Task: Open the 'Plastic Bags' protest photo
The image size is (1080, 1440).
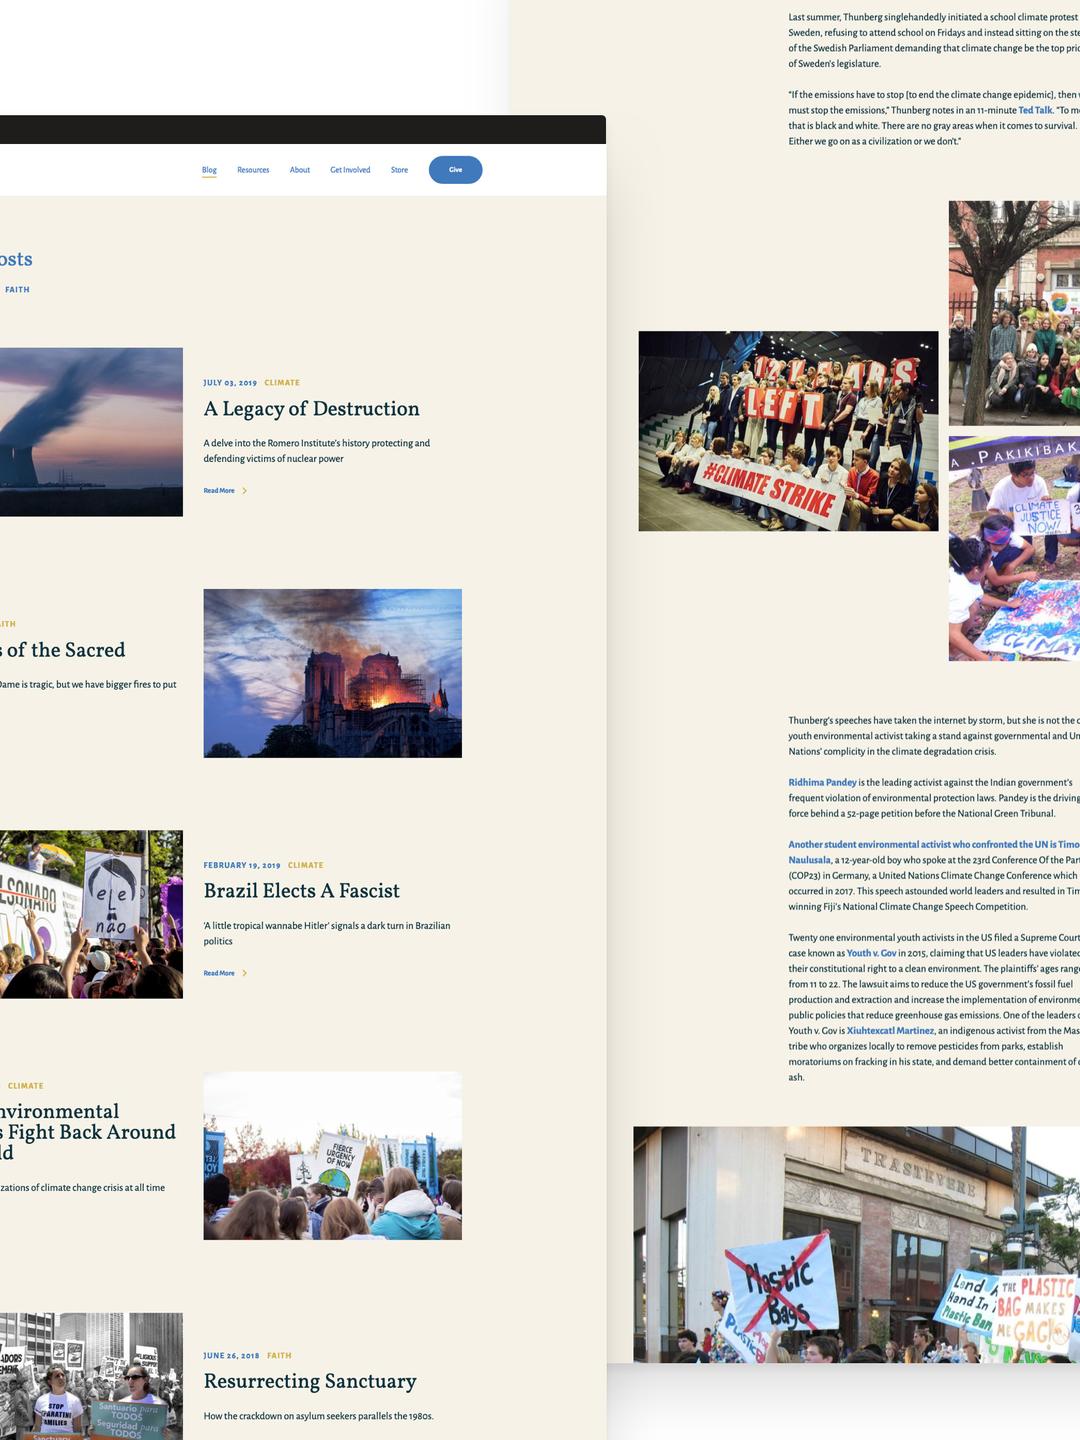Action: click(856, 1245)
